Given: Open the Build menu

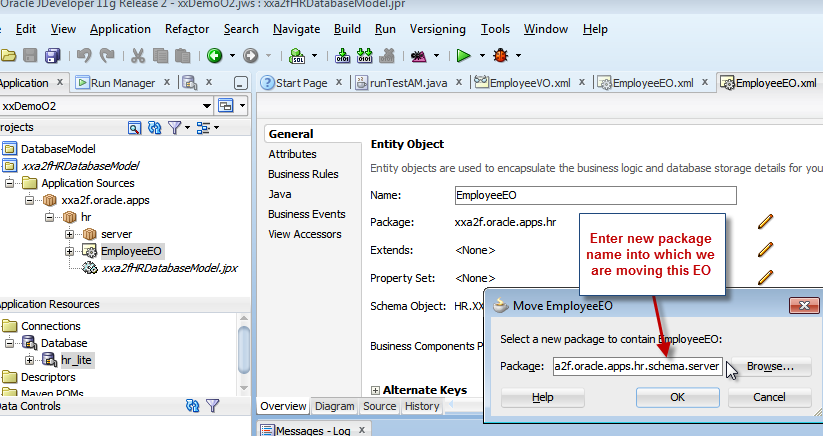Looking at the screenshot, I should click(x=347, y=29).
